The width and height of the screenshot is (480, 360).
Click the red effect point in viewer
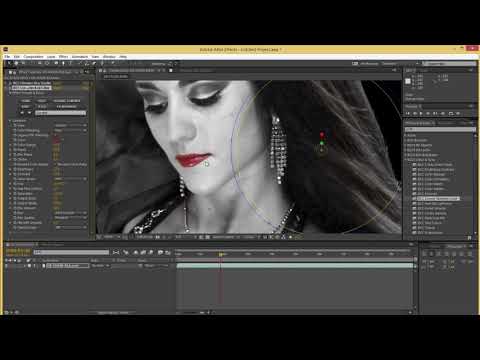coord(322,134)
